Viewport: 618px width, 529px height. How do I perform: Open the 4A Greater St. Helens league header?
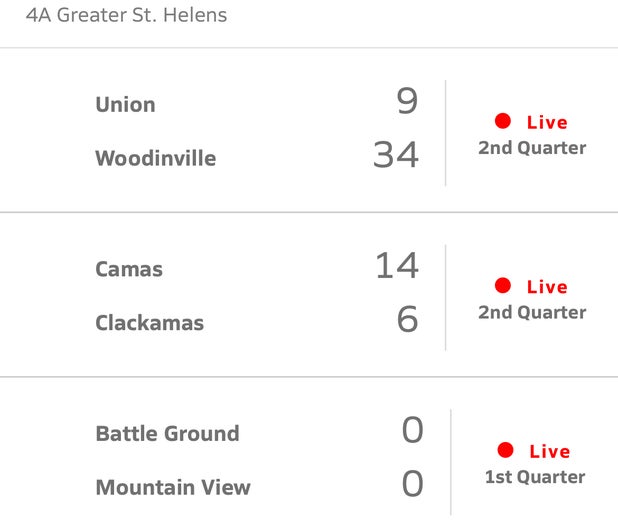[x=126, y=15]
